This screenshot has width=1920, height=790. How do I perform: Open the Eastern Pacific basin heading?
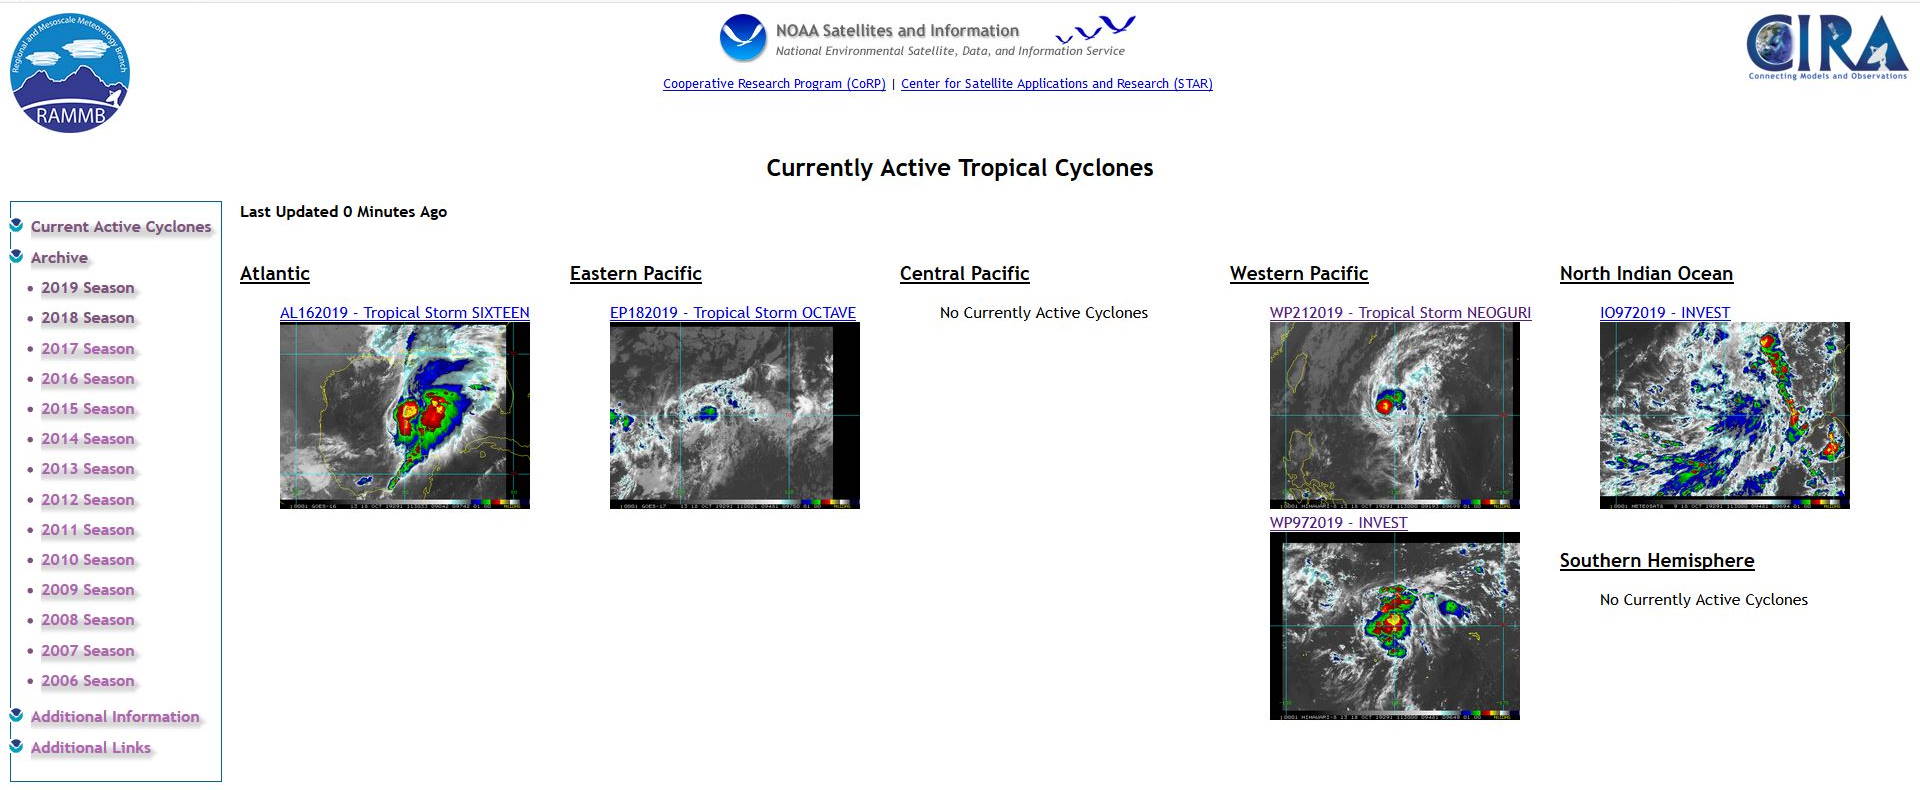[636, 274]
